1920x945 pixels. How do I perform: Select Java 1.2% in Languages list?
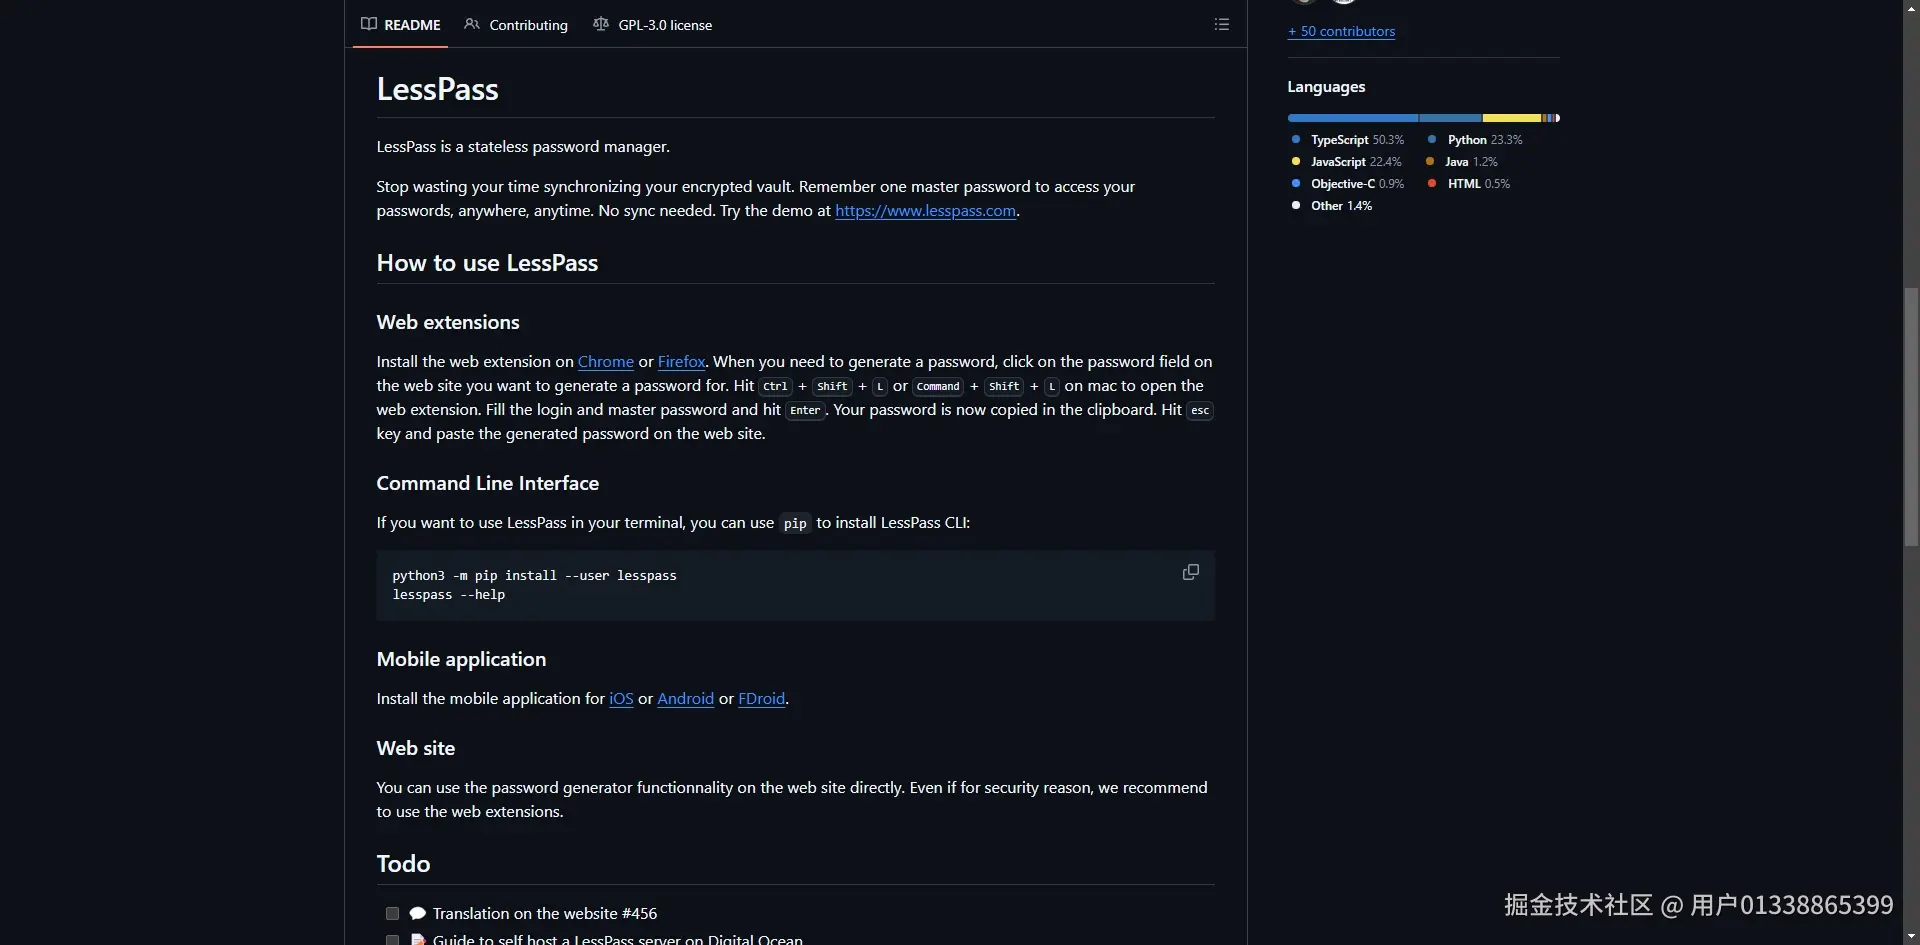pyautogui.click(x=1462, y=162)
